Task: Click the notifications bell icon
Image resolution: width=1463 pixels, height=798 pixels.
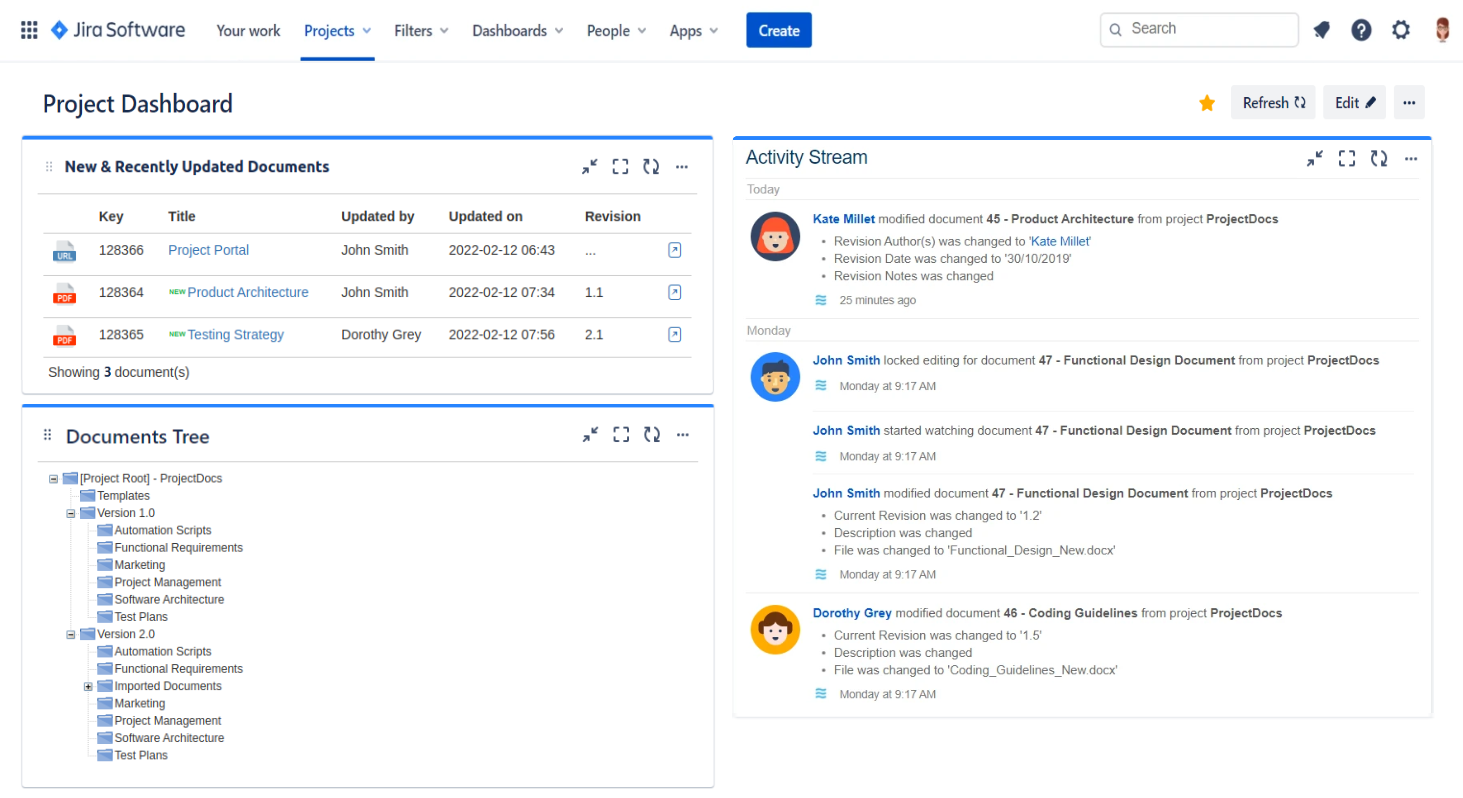Action: (x=1321, y=30)
